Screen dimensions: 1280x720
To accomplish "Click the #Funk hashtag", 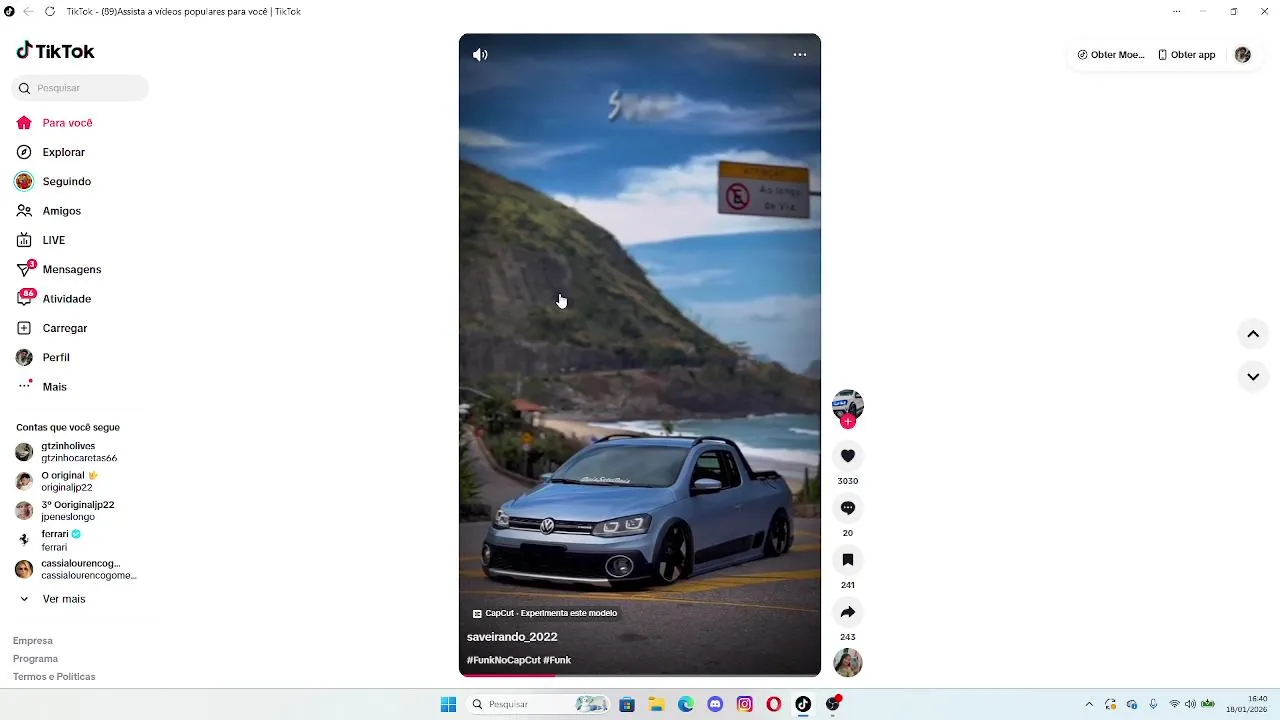I will pyautogui.click(x=557, y=661).
